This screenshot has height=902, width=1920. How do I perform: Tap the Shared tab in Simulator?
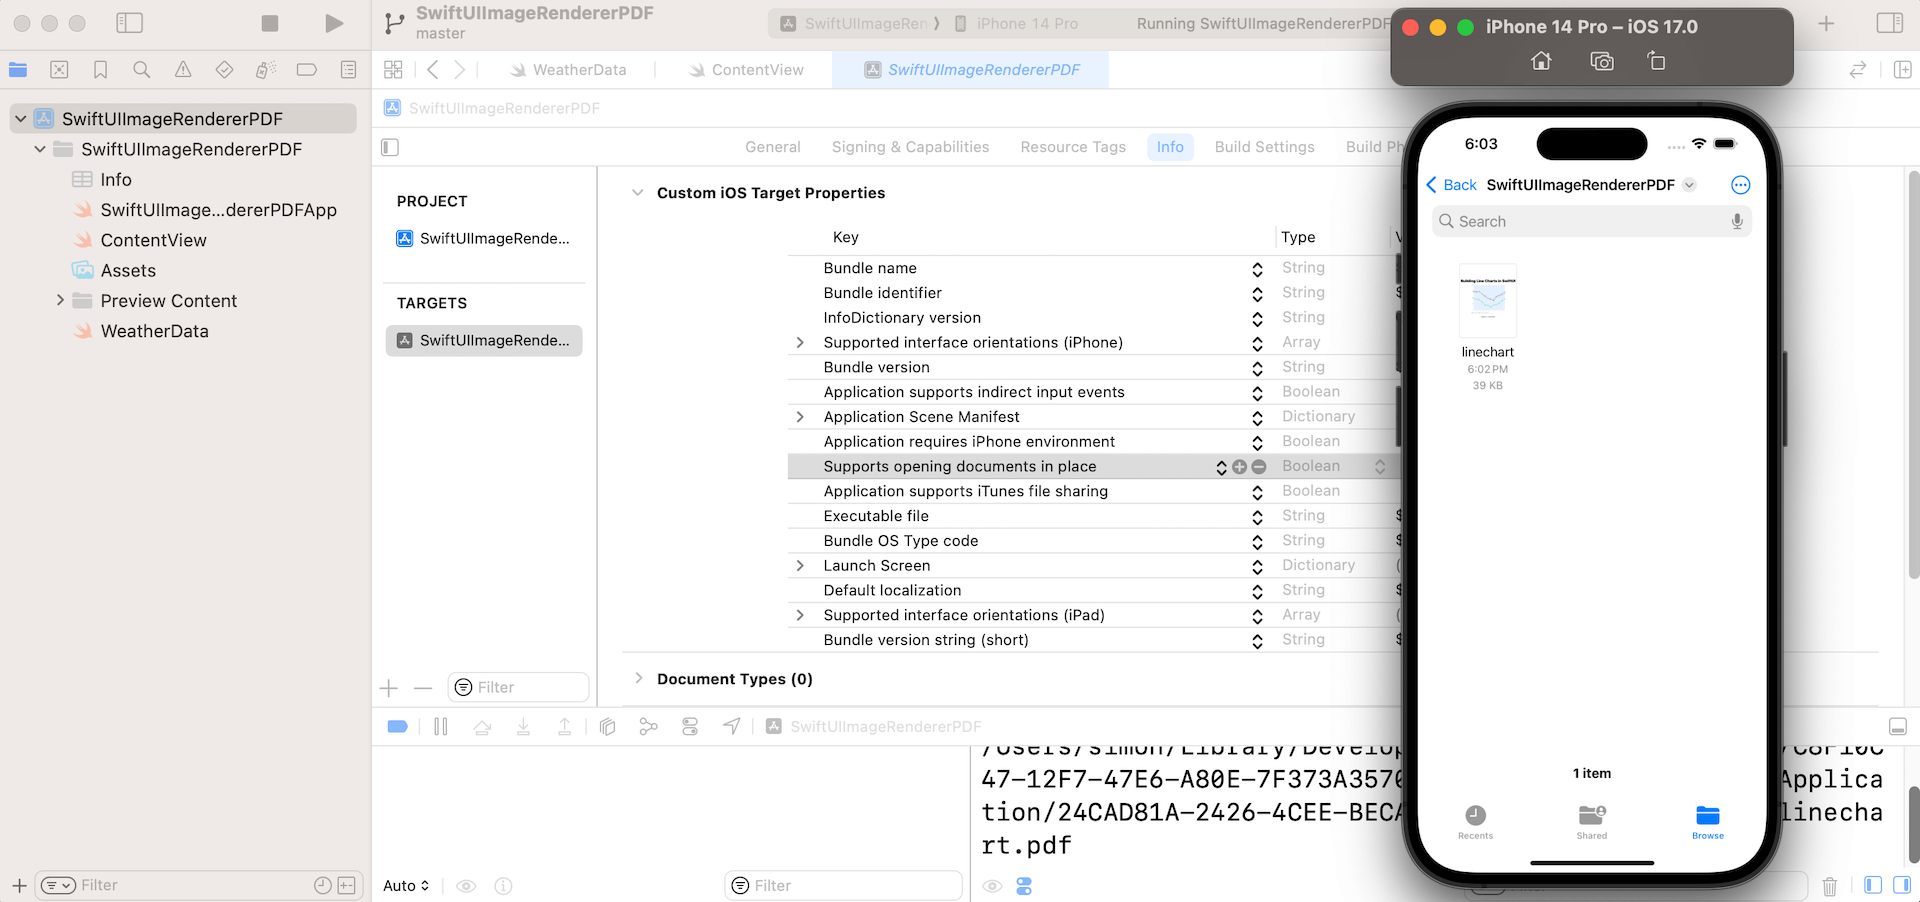(x=1592, y=822)
